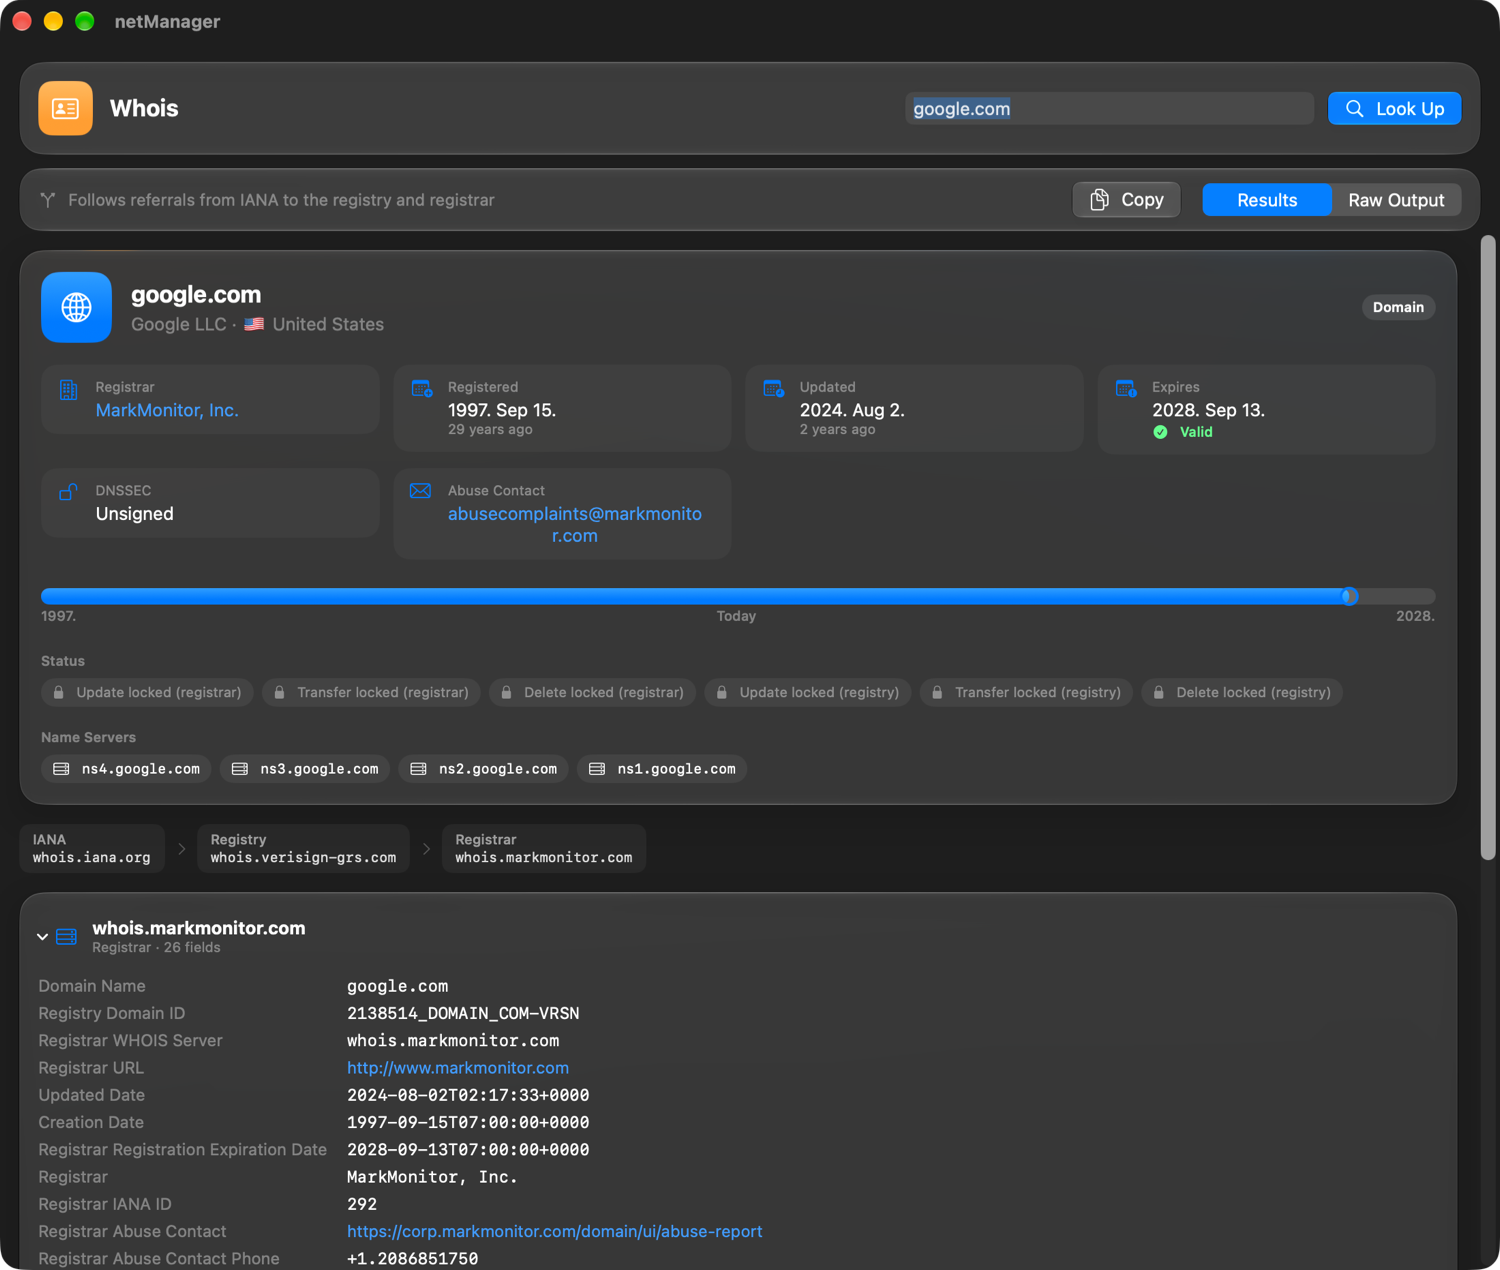The image size is (1500, 1270).
Task: Click the Transfer locked (registry) status chip
Action: click(x=1026, y=692)
